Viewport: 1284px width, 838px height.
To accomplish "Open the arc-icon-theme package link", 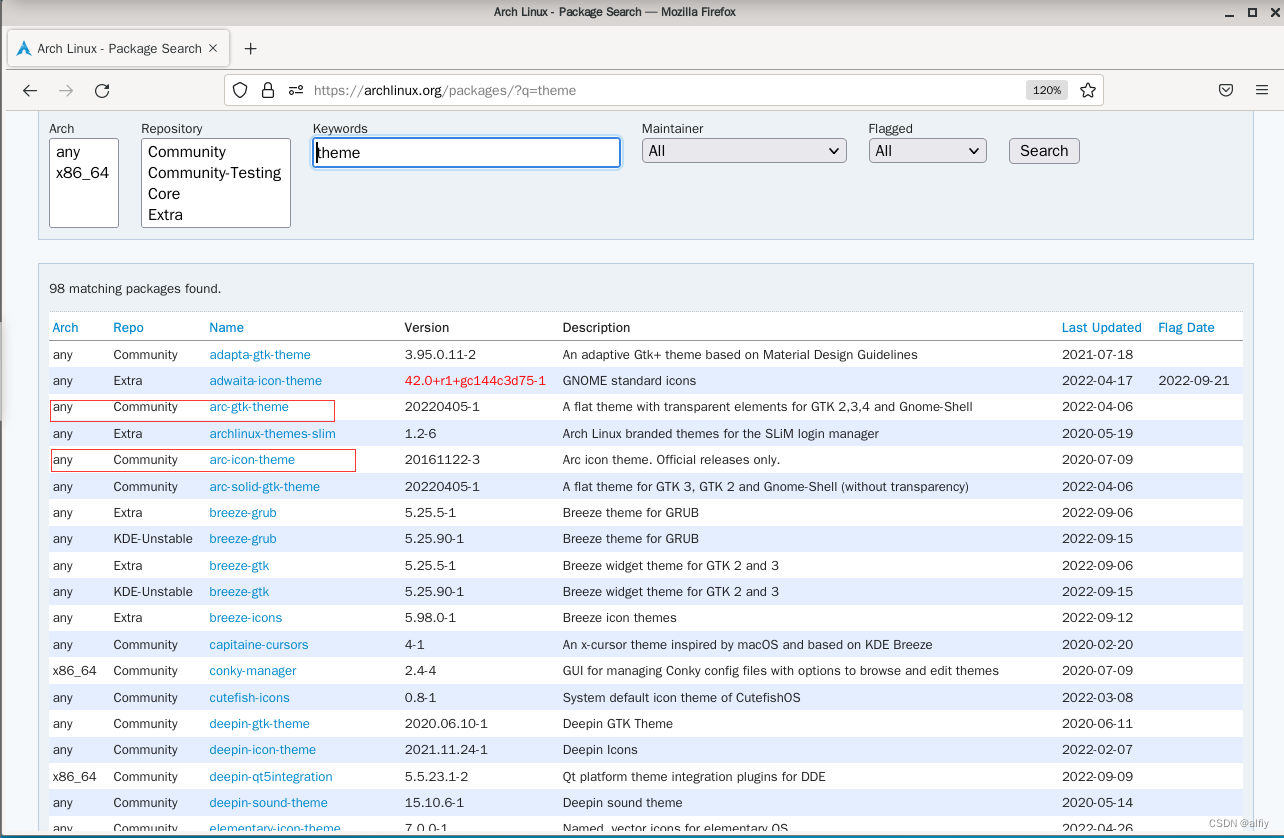I will (252, 460).
